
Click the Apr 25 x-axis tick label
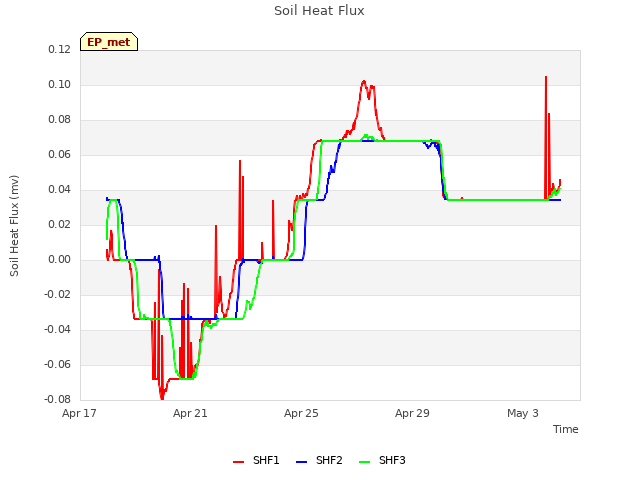click(x=301, y=413)
